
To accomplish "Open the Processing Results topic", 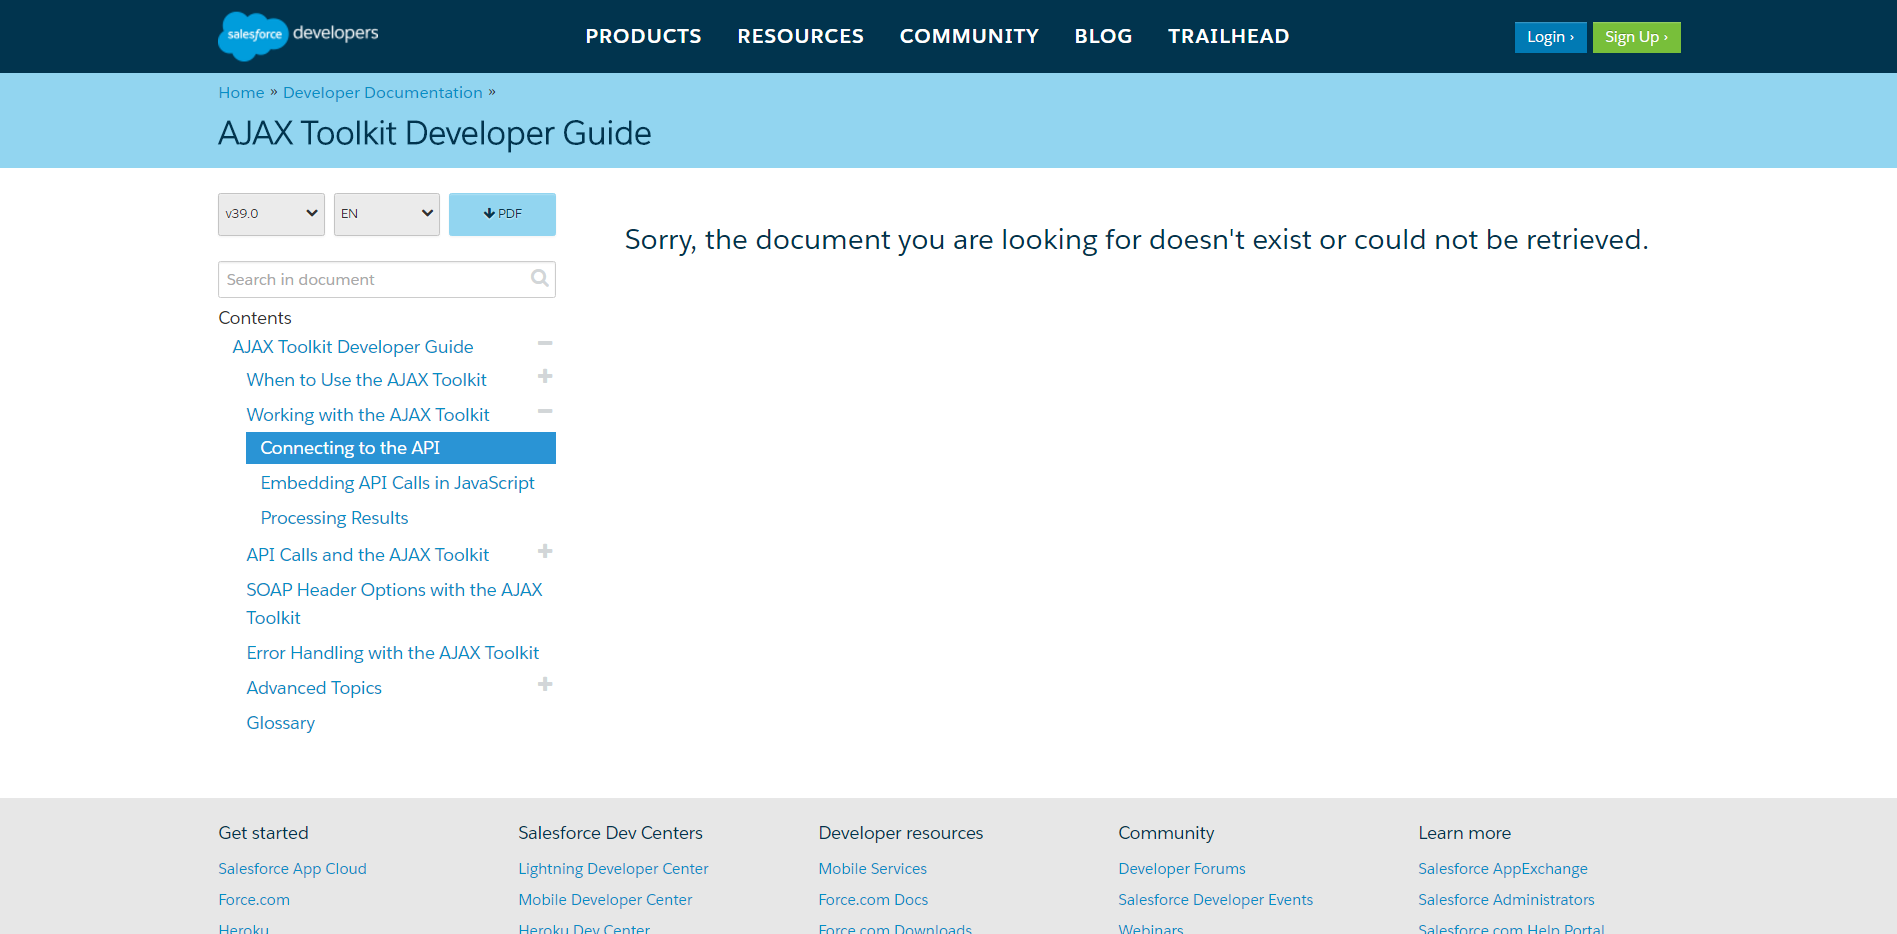I will click(x=334, y=518).
